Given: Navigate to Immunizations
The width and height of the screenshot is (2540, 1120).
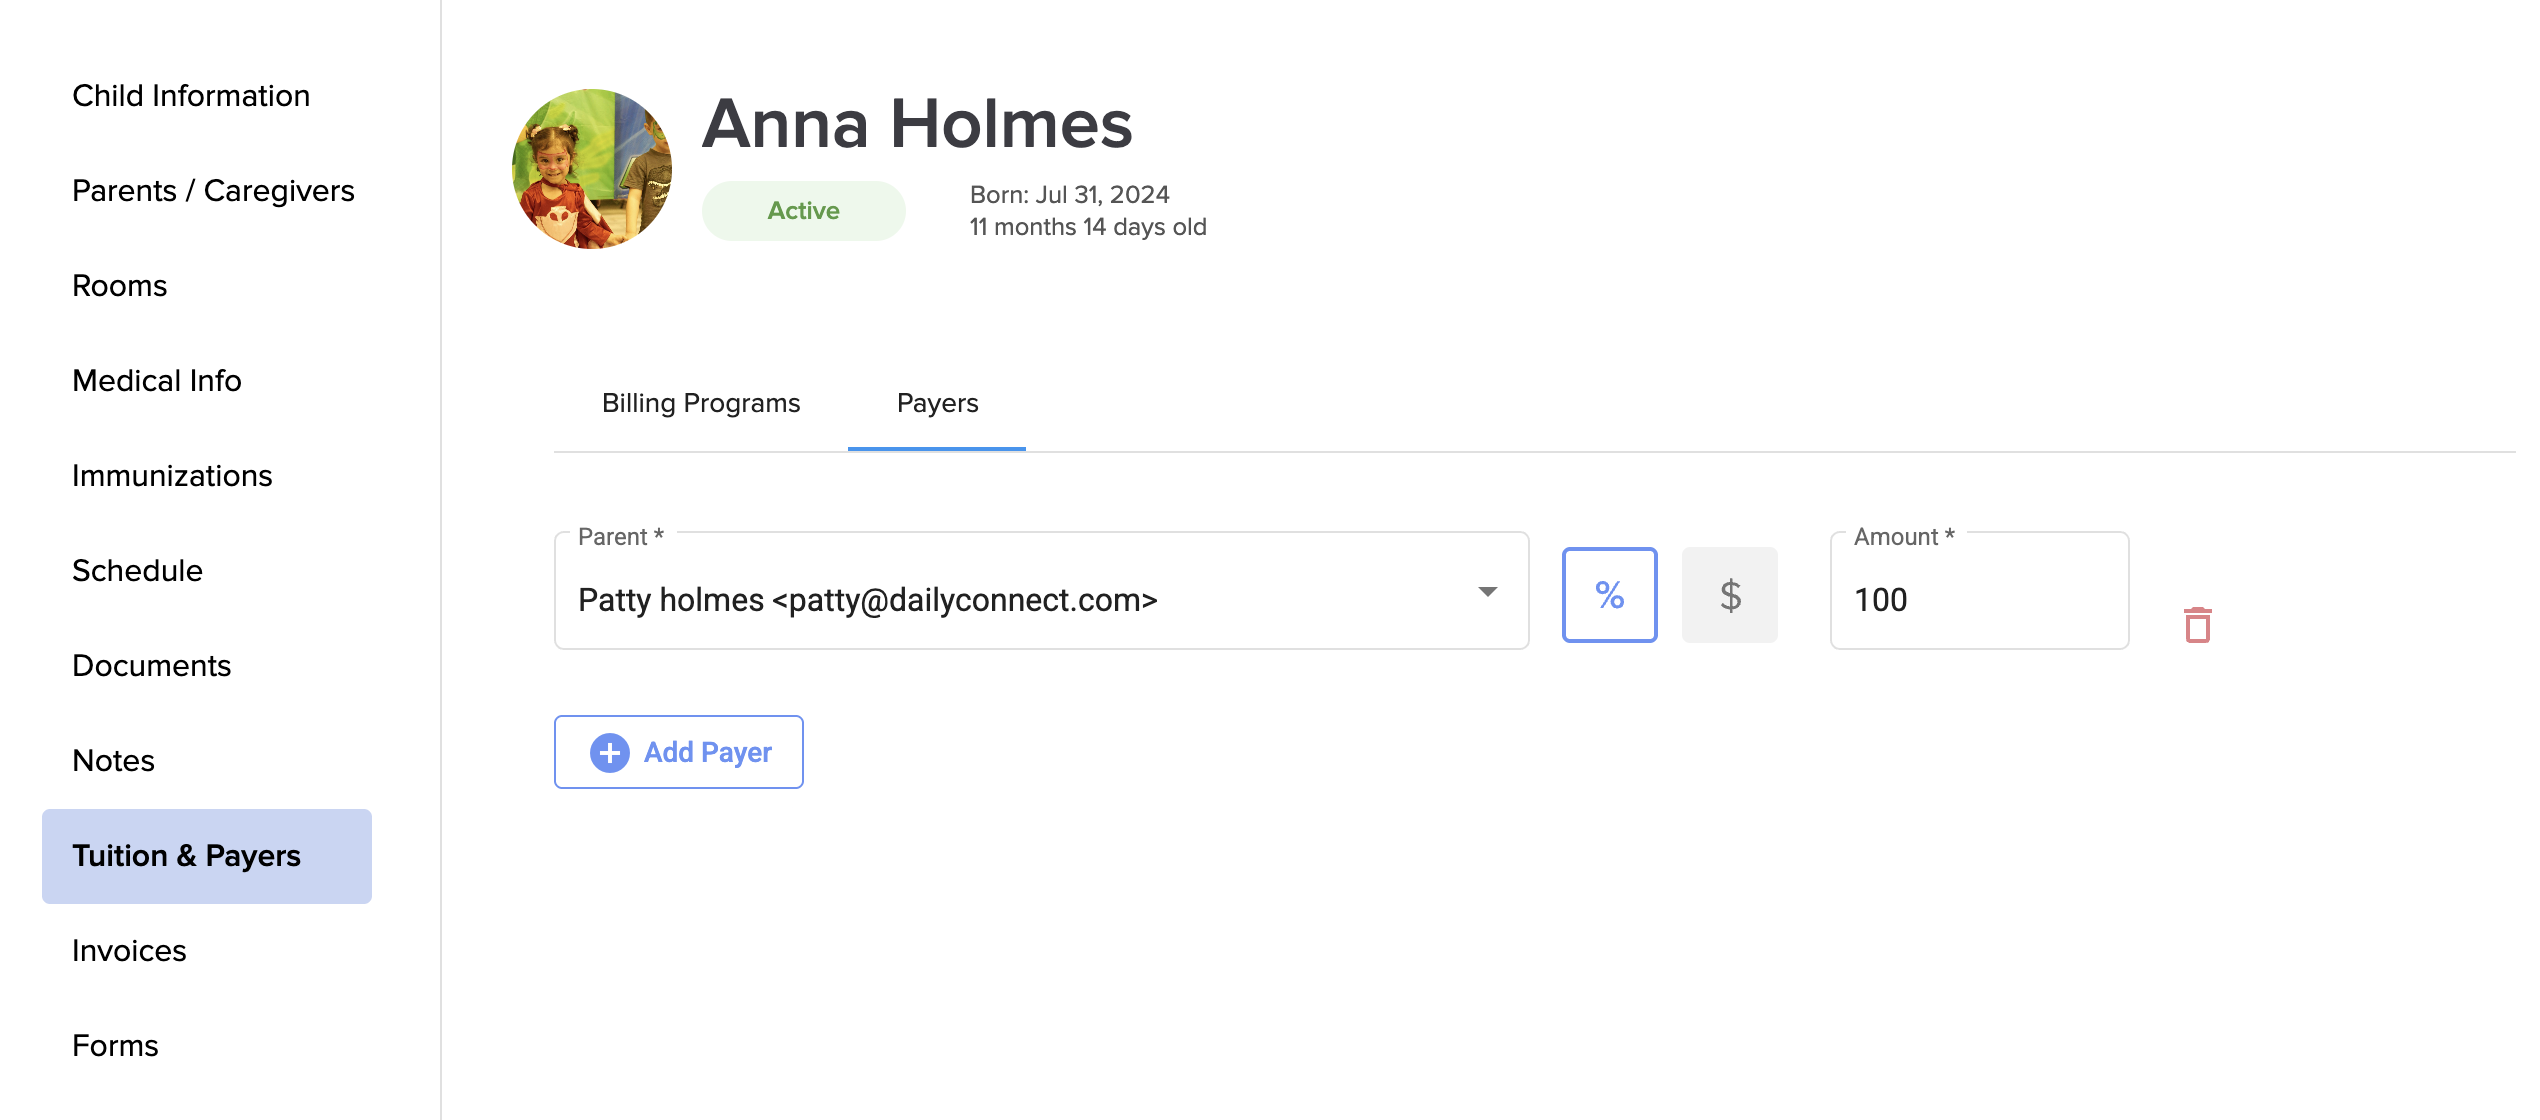Looking at the screenshot, I should (172, 476).
